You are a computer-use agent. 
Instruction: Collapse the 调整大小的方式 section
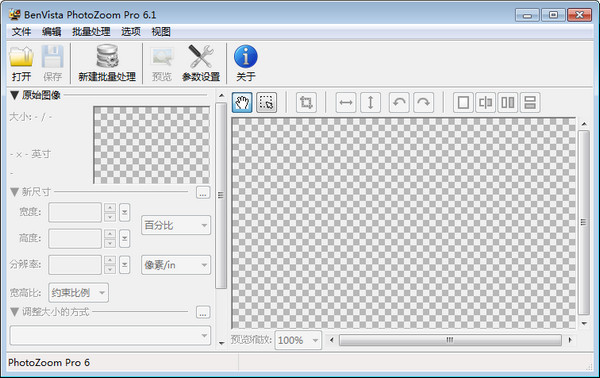tap(15, 312)
